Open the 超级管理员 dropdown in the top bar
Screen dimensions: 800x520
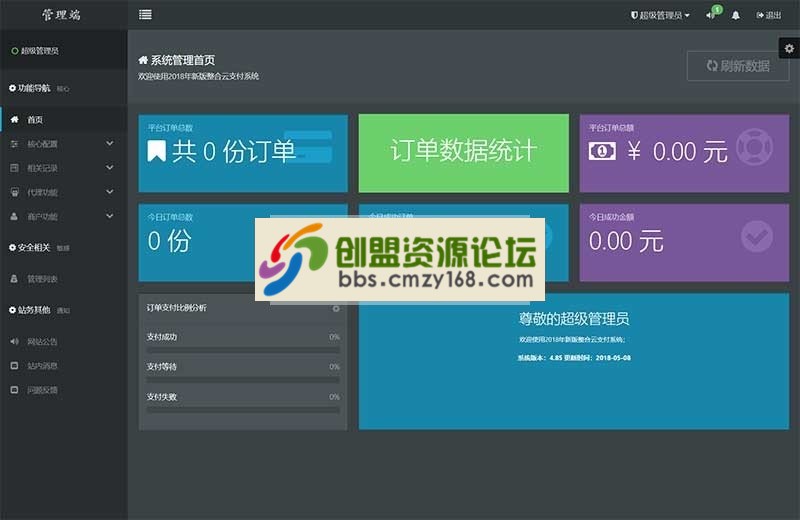click(x=660, y=15)
